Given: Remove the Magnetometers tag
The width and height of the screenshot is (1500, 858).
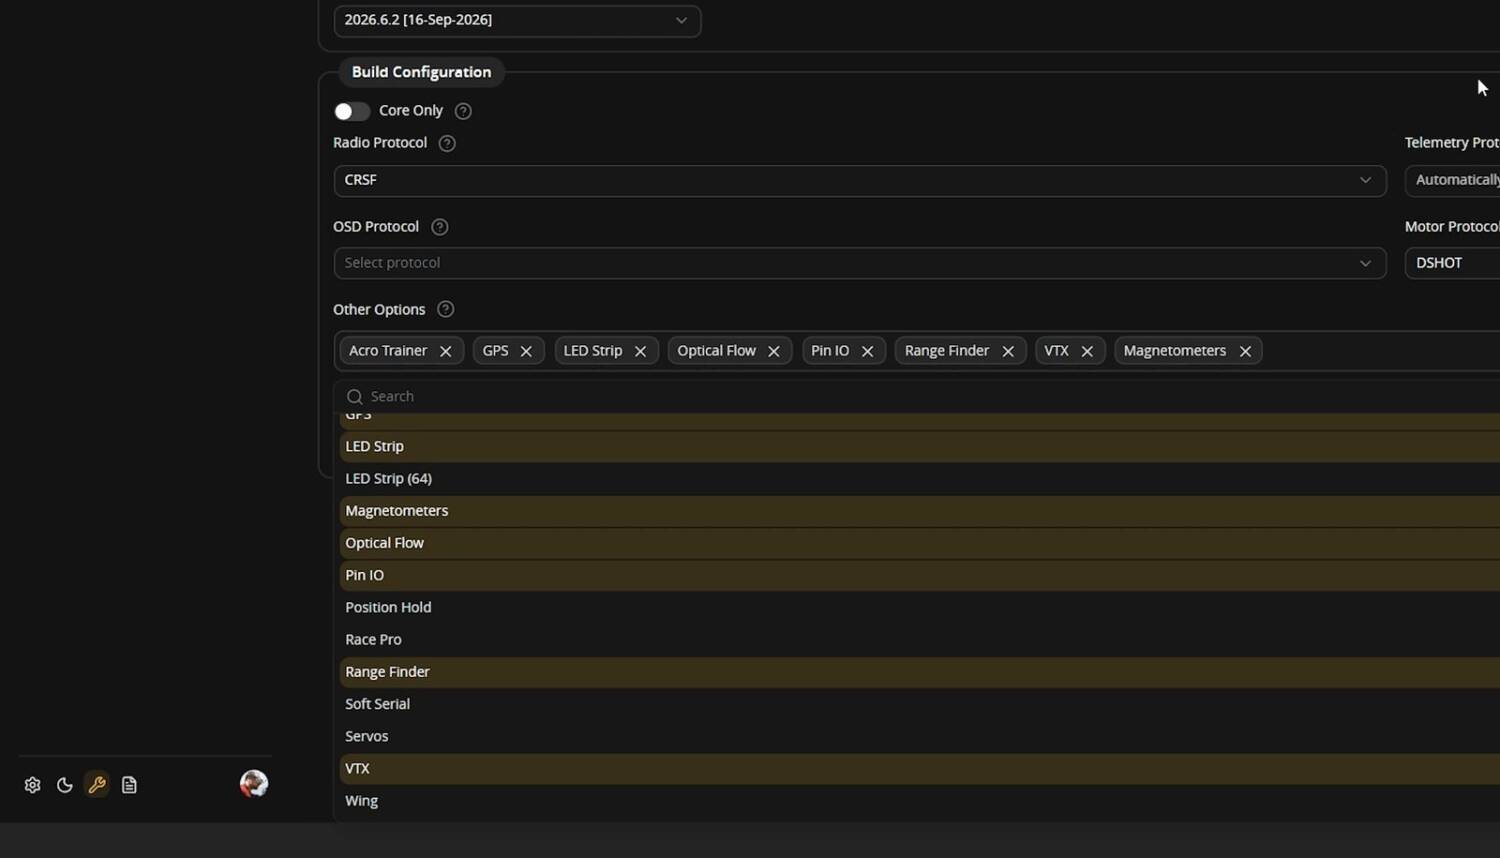Looking at the screenshot, I should [1245, 351].
